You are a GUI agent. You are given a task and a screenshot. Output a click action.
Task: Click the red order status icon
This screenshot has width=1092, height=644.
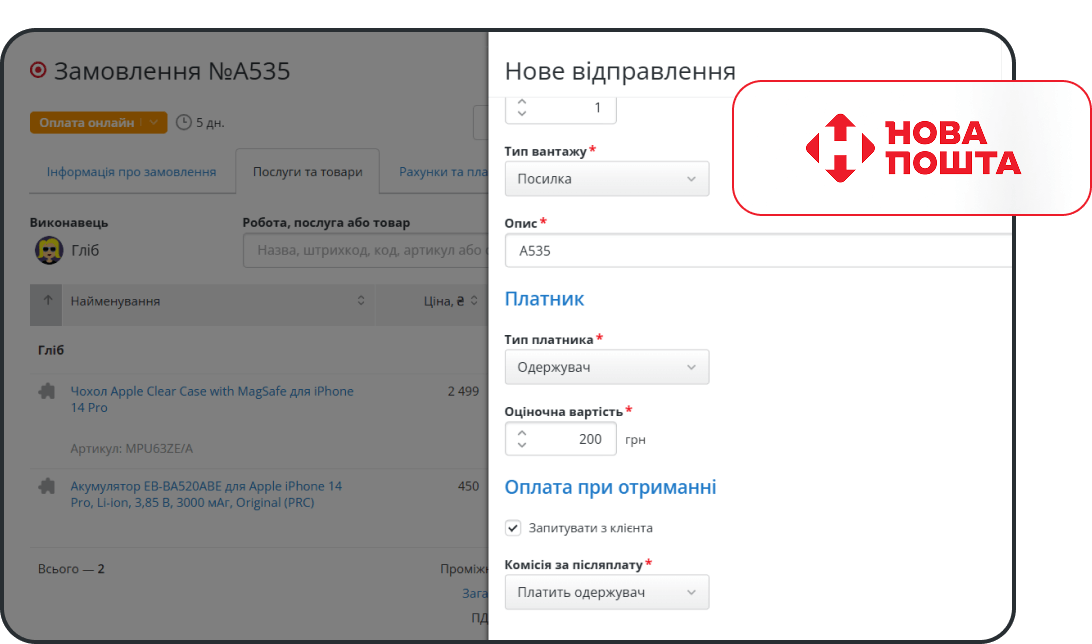(39, 71)
